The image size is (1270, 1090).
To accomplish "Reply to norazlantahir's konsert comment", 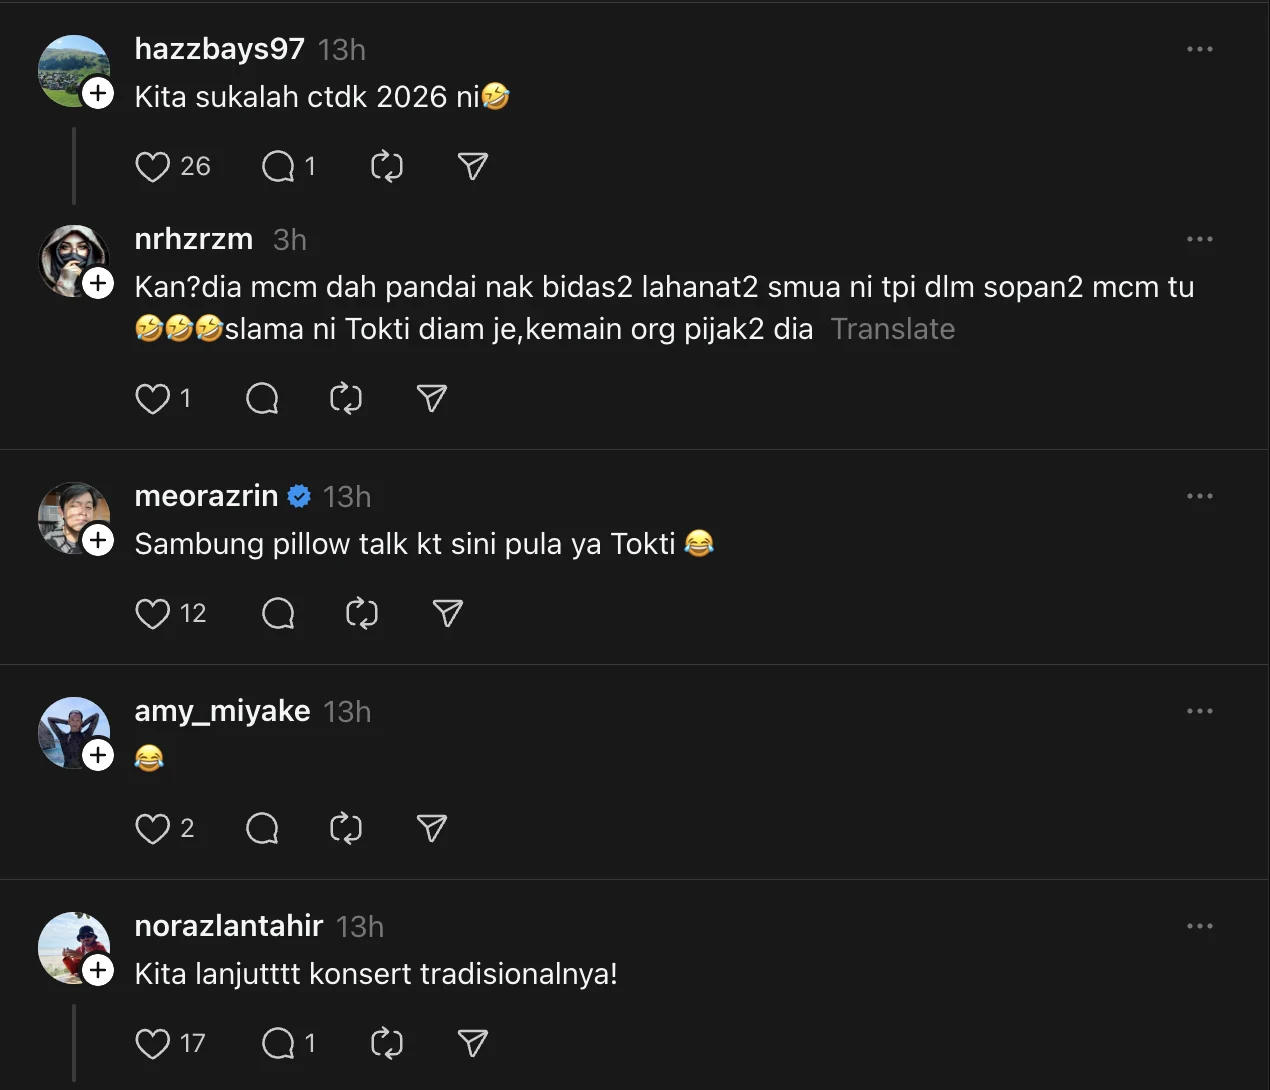I will click(276, 1043).
